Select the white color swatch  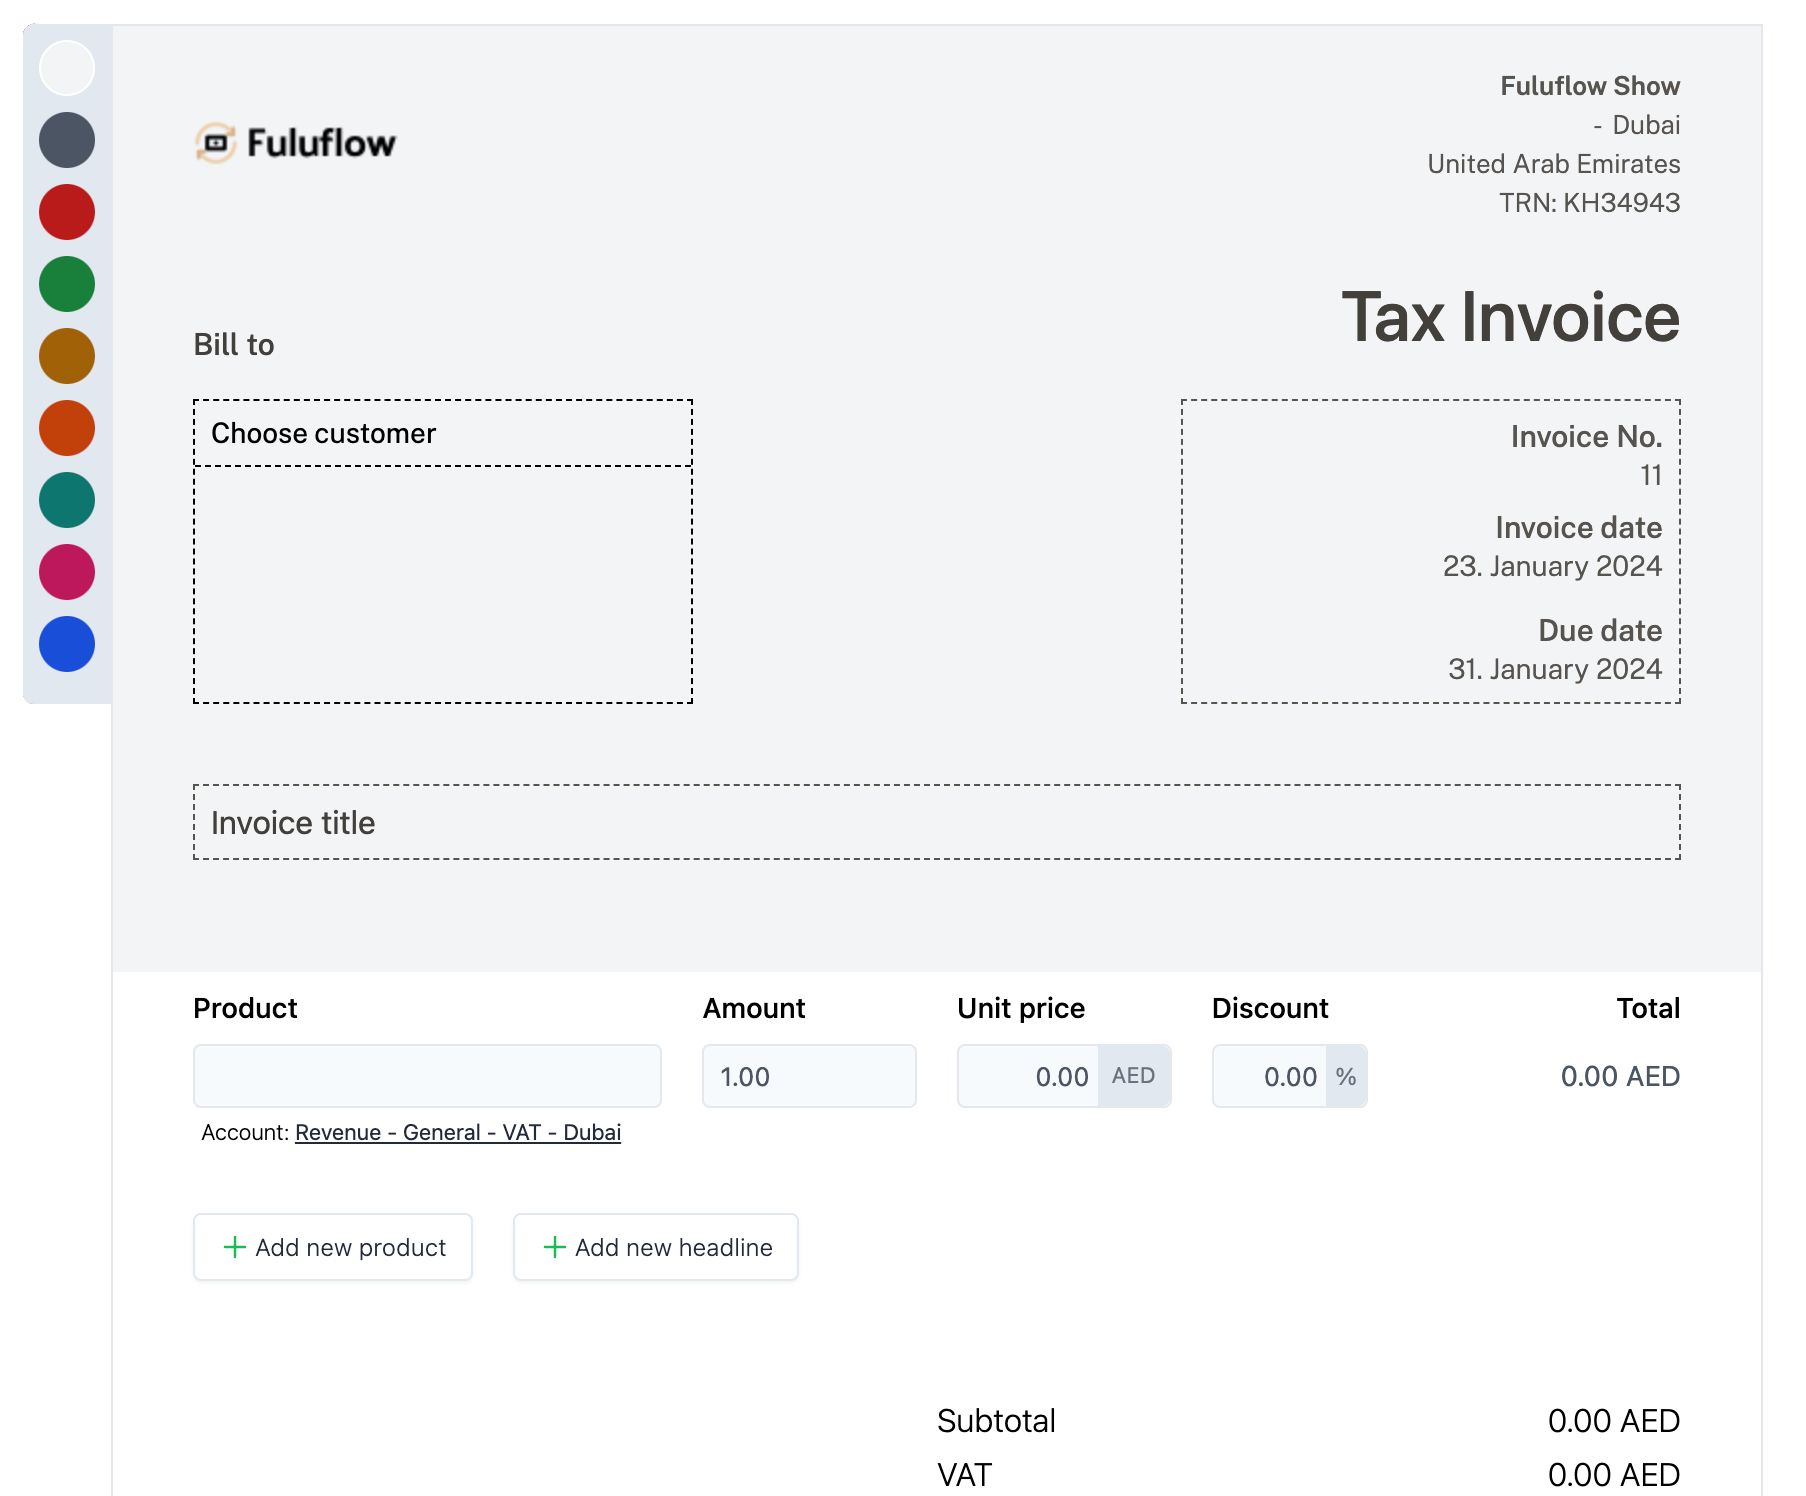click(67, 68)
